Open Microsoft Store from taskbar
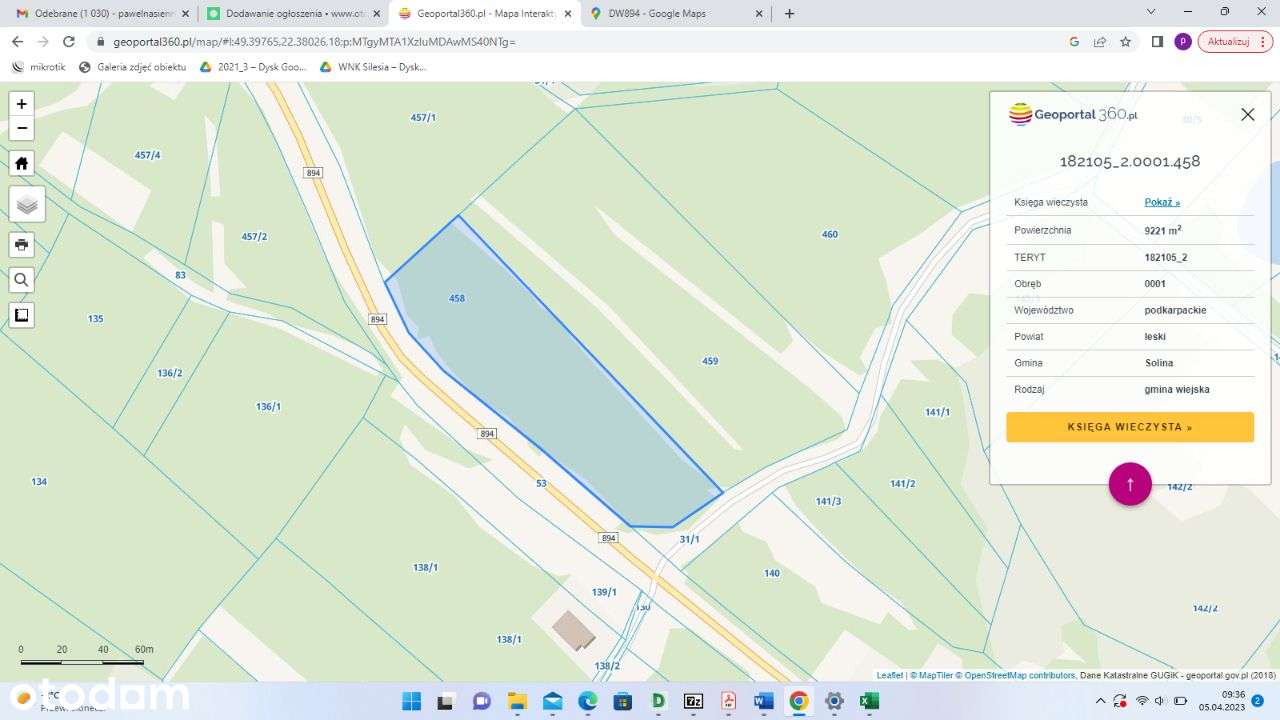 coord(623,701)
